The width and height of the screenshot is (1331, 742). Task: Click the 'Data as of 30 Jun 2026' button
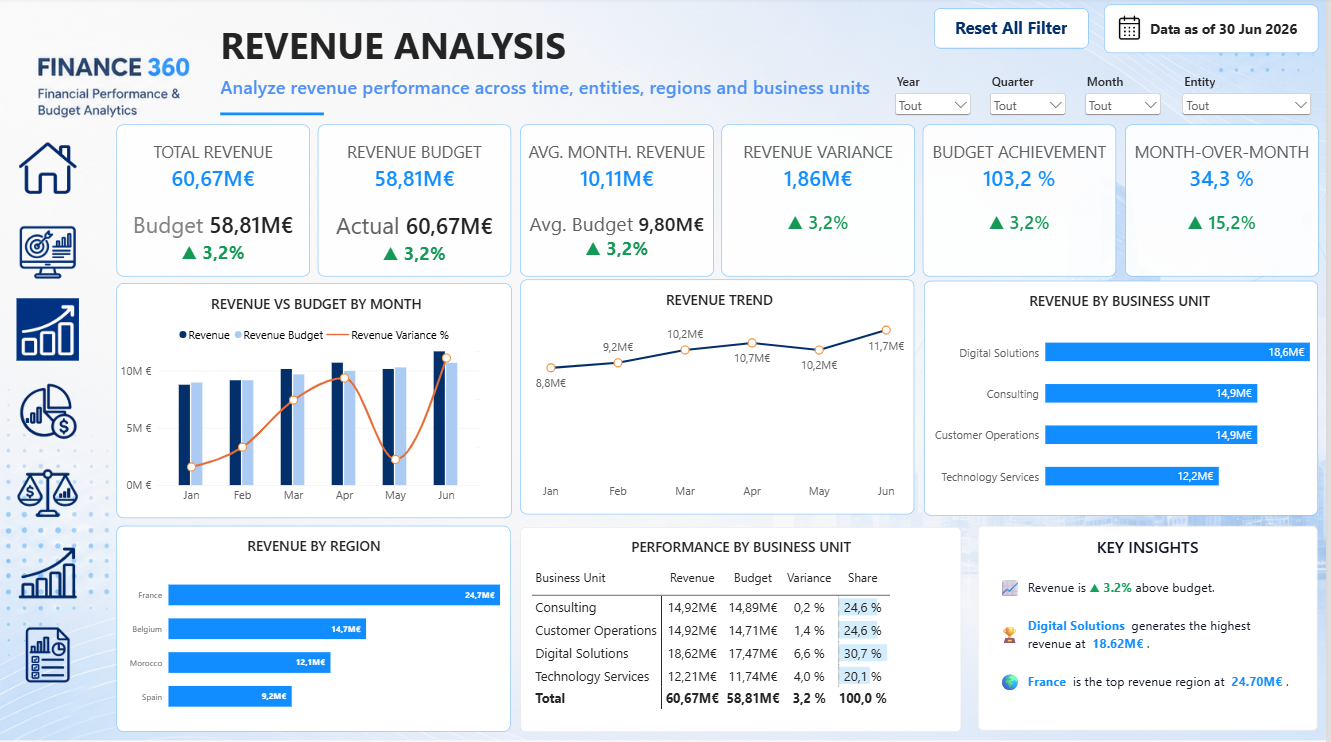point(1211,28)
